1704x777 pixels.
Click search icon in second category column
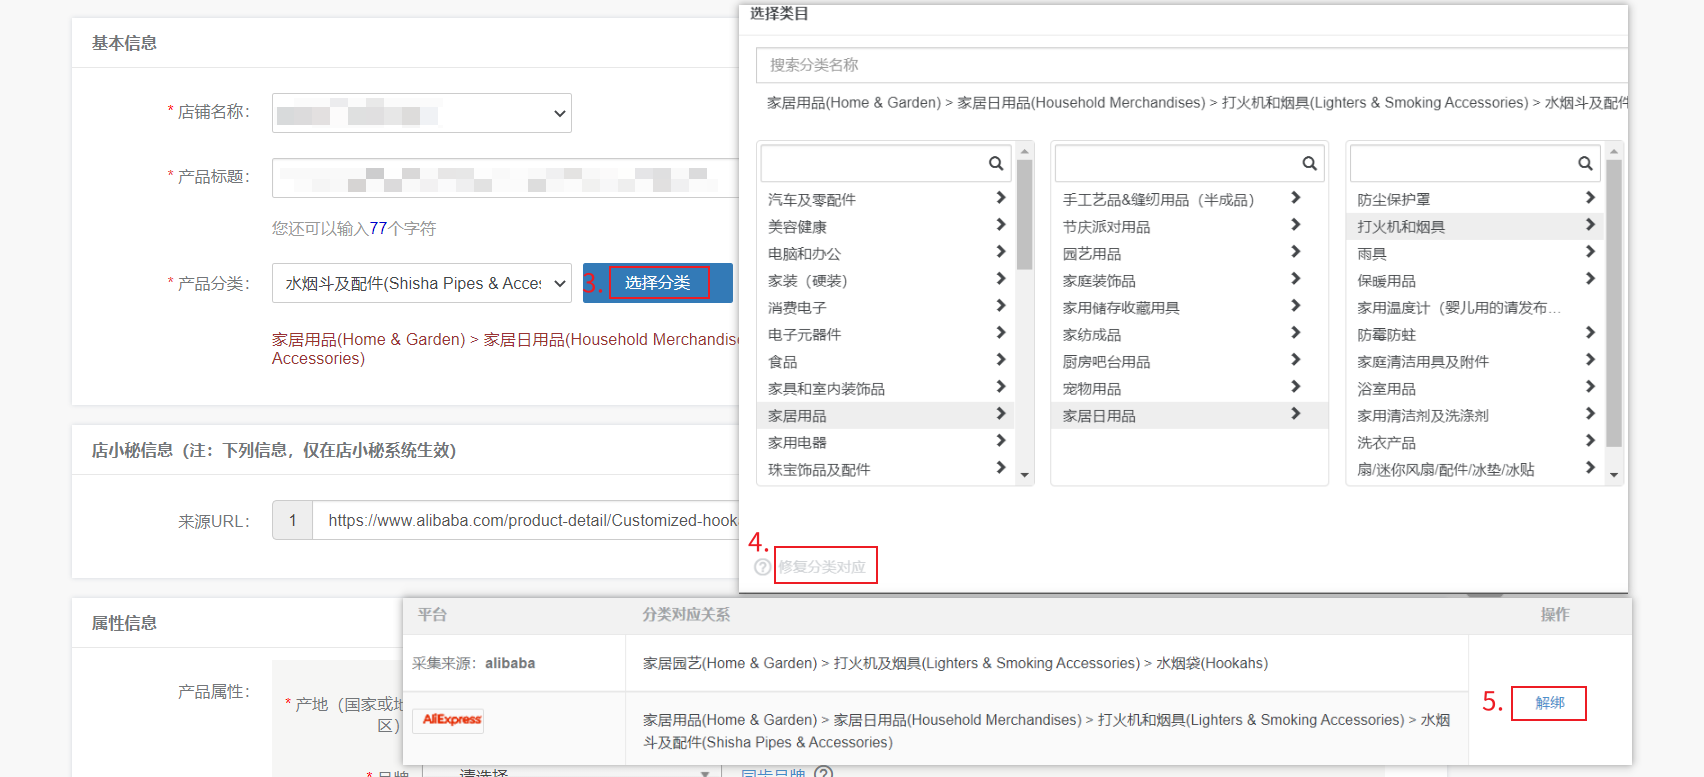1309,163
